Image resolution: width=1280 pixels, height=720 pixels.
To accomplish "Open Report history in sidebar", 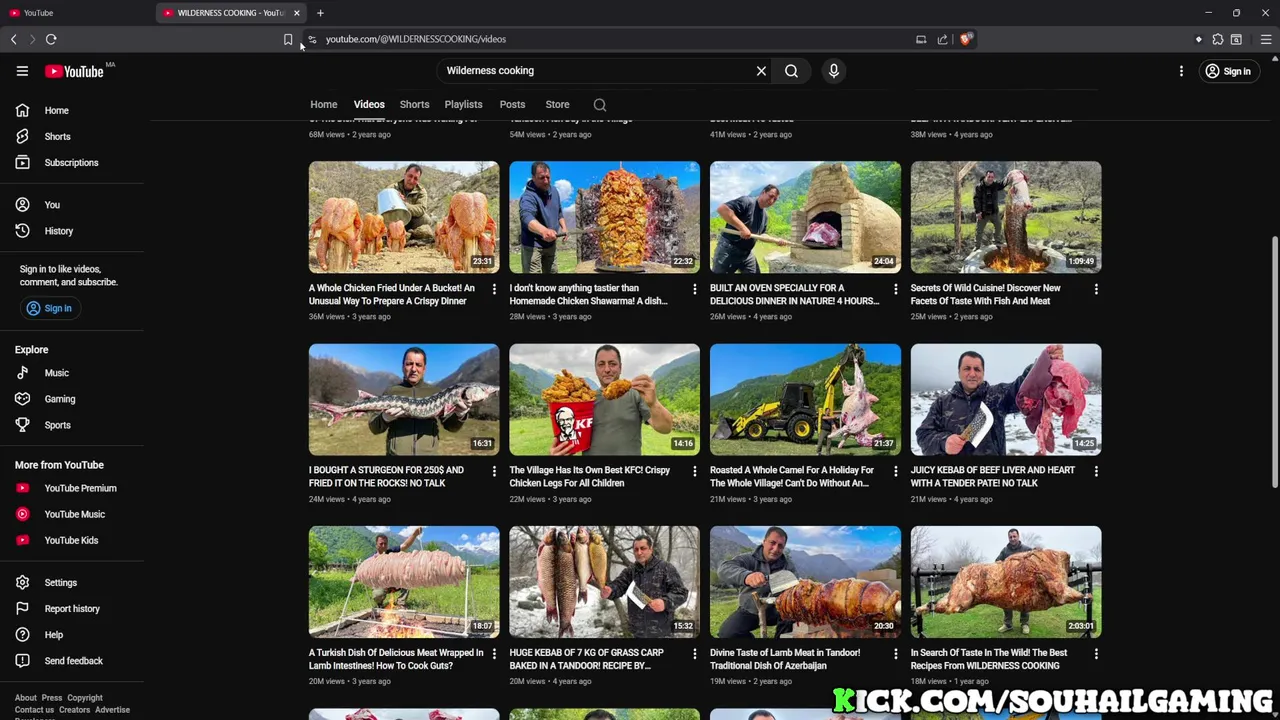I will pos(72,609).
